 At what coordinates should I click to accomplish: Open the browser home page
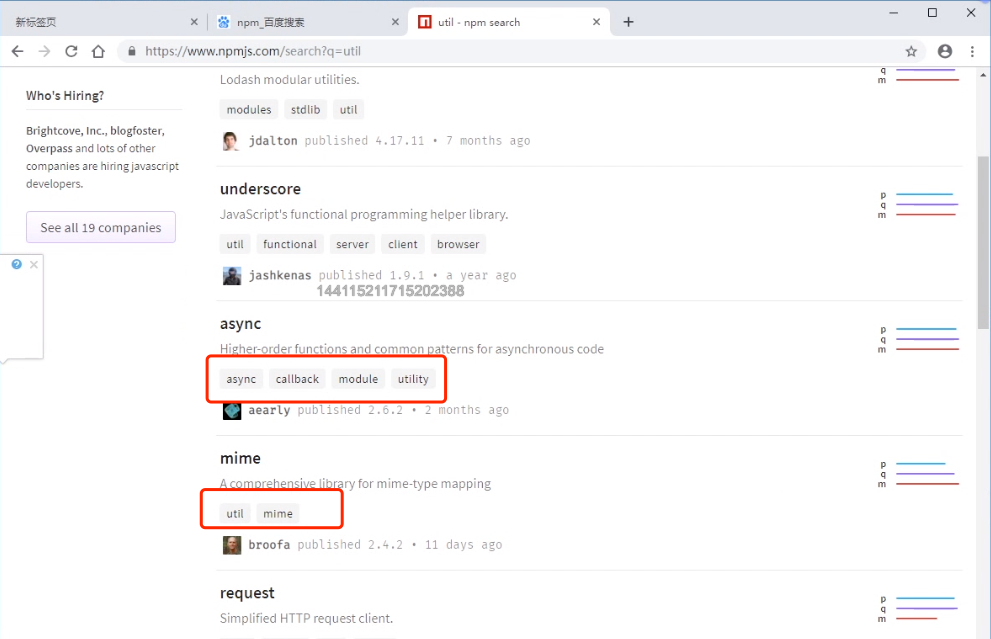coord(98,51)
